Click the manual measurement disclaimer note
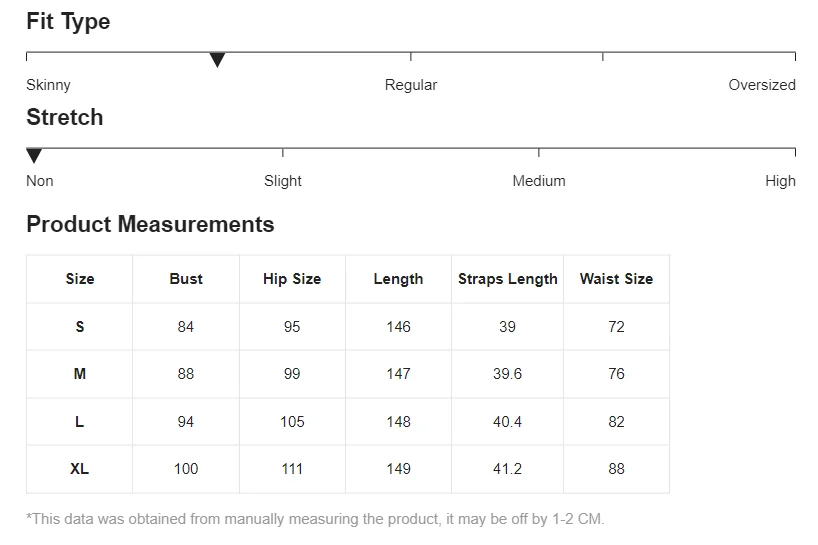The height and width of the screenshot is (545, 818). (315, 519)
